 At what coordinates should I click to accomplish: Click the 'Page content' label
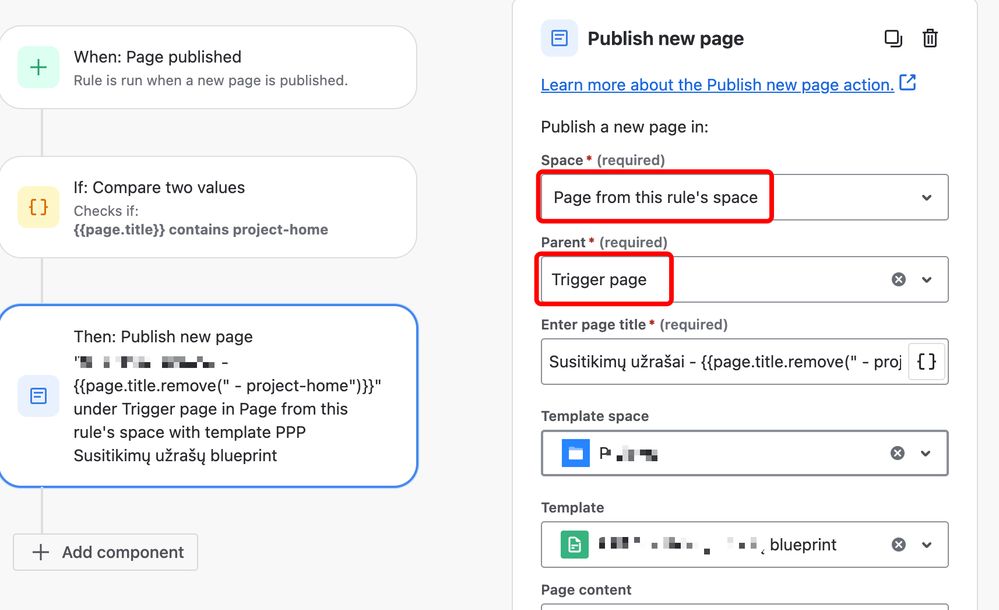click(586, 590)
